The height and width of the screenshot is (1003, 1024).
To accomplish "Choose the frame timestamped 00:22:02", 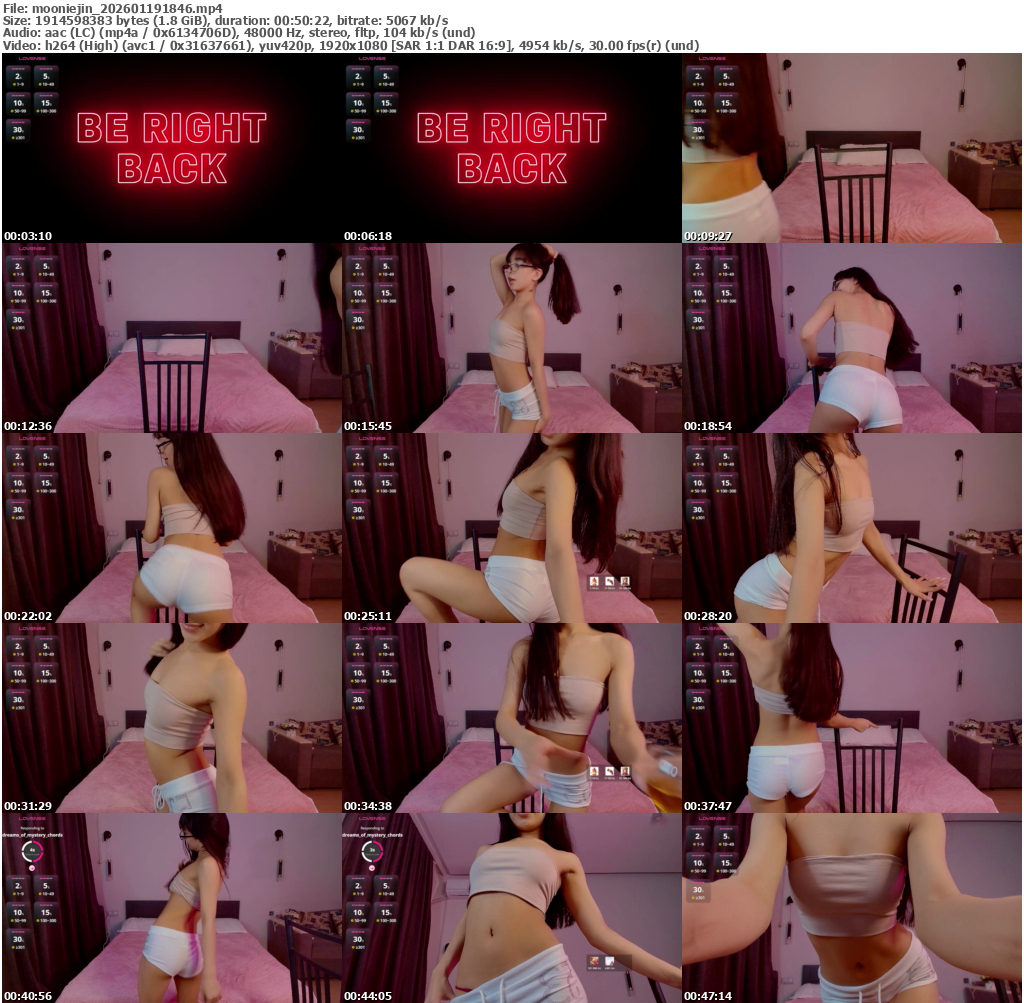I will [172, 528].
